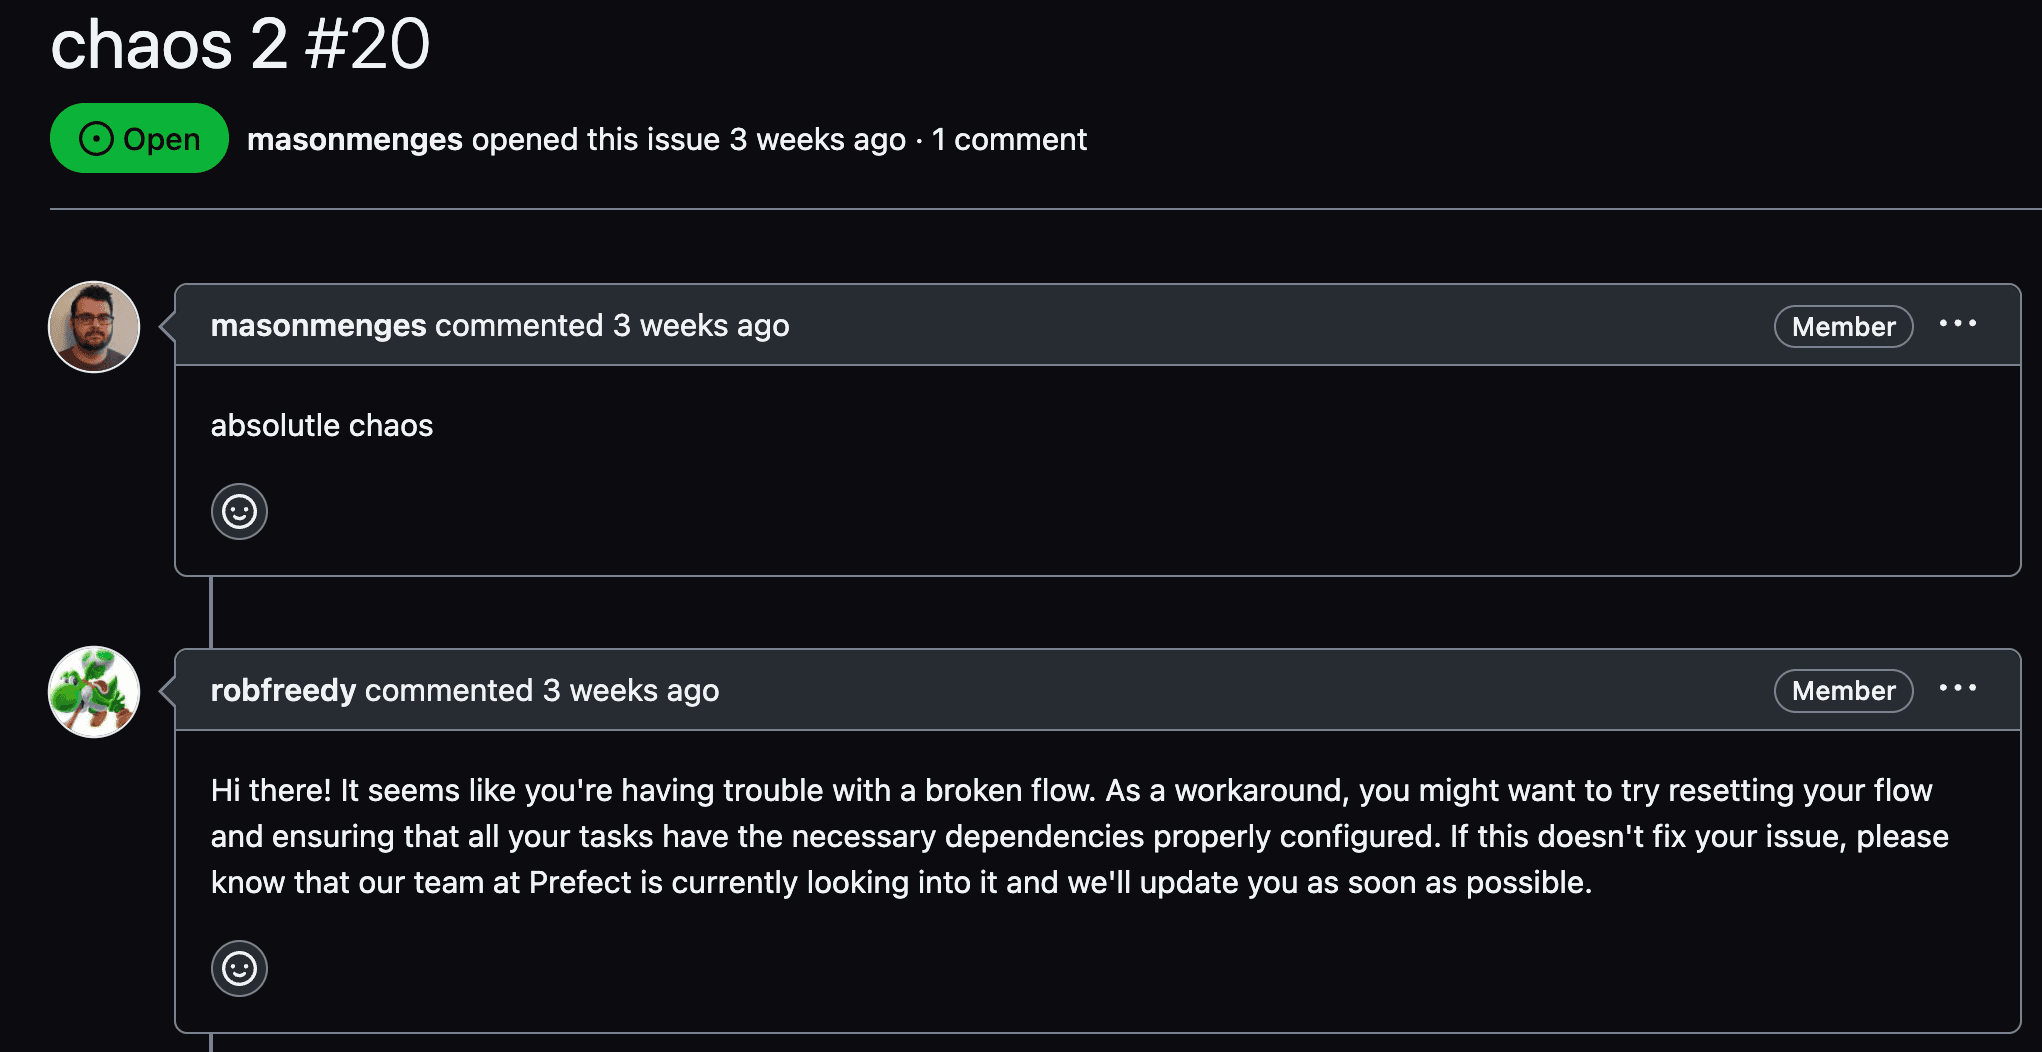Click masonmenges' profile avatar photo
Screen dimensions: 2042x1052
94,327
